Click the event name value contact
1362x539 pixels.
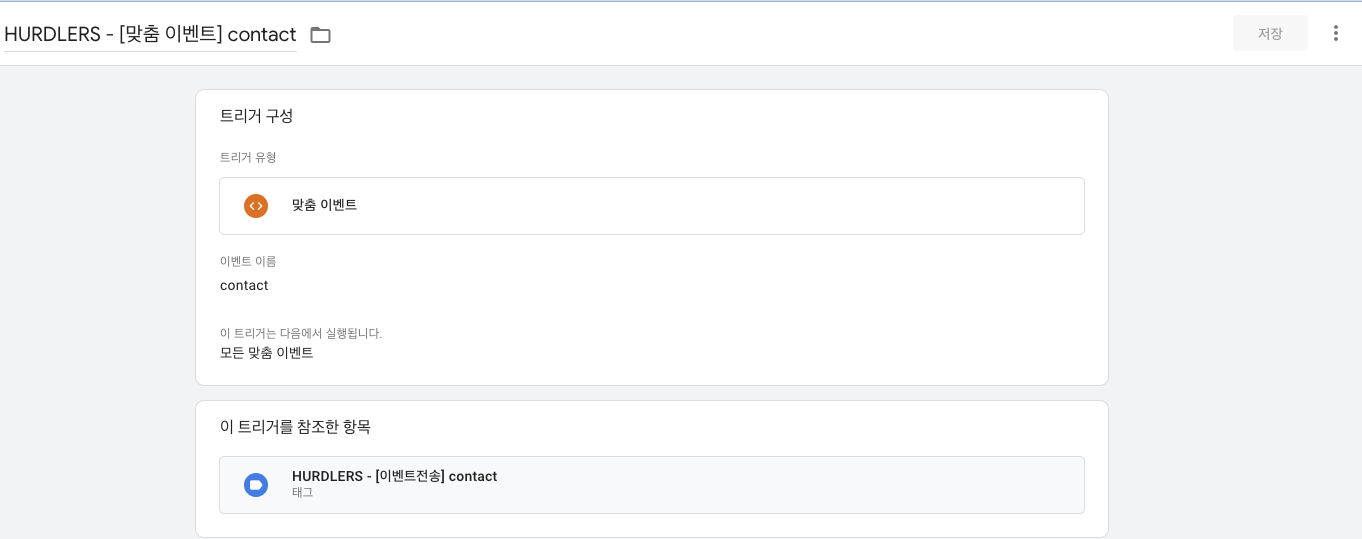pos(244,286)
